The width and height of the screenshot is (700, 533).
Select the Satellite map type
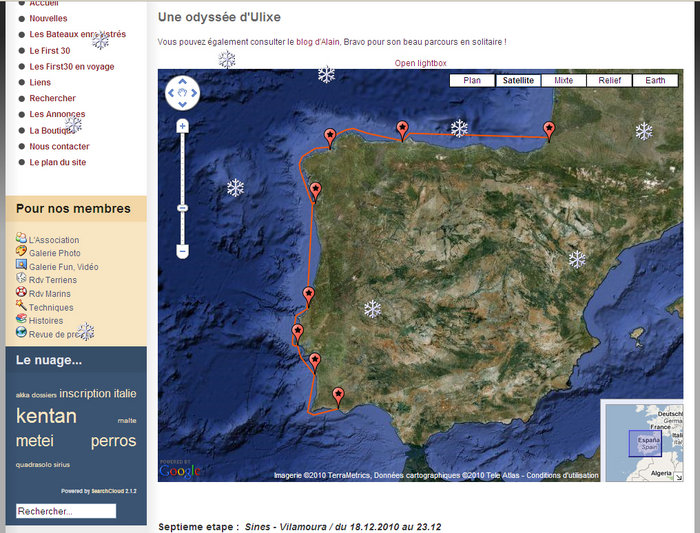click(518, 80)
